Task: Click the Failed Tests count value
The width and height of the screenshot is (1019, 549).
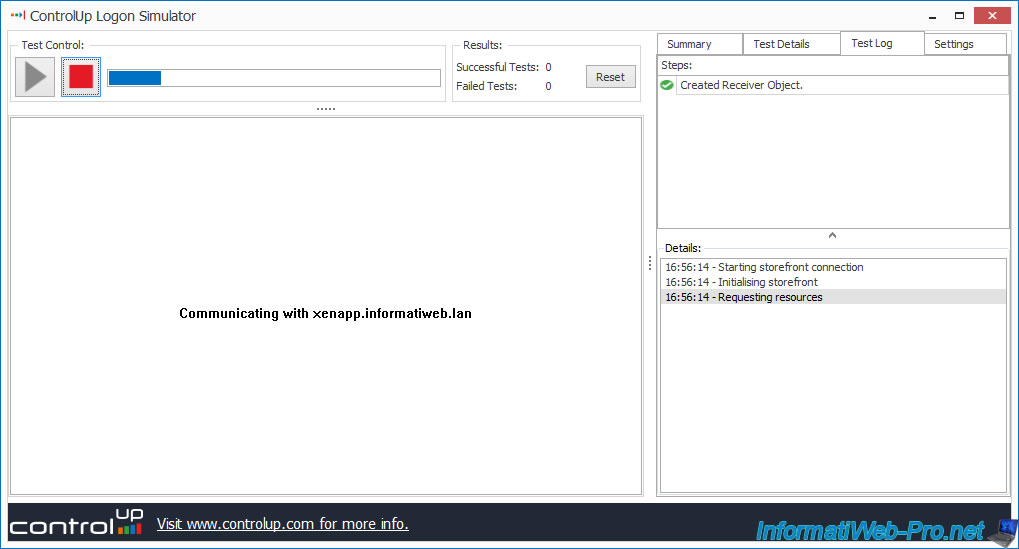Action: pyautogui.click(x=548, y=86)
